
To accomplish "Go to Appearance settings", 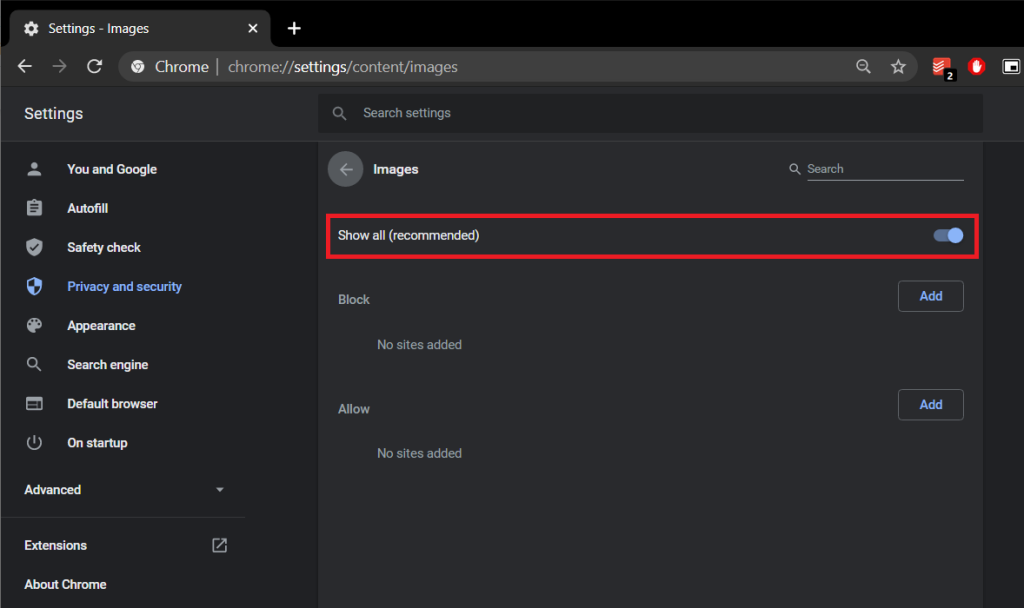I will (101, 326).
